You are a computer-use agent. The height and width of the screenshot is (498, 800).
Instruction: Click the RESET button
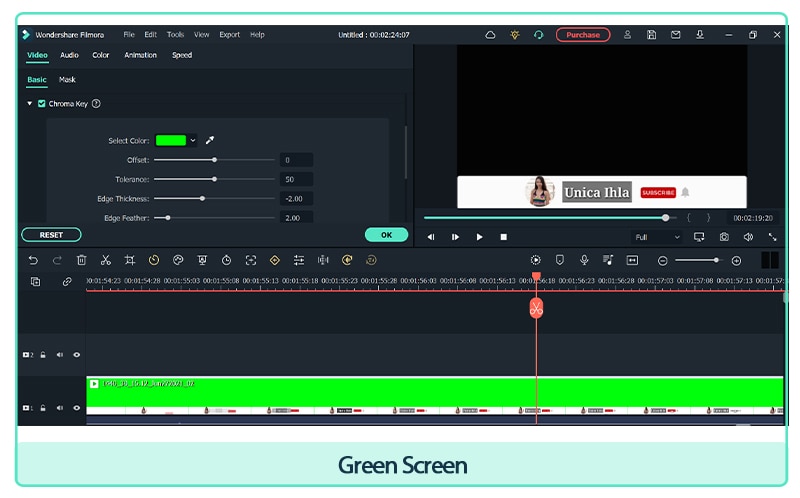[x=51, y=235]
